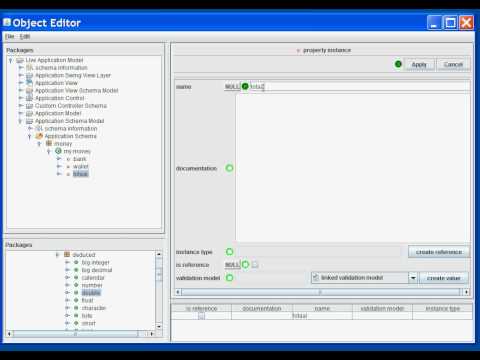The image size is (480, 360).
Task: Expand the bank property node
Action: tap(59, 159)
